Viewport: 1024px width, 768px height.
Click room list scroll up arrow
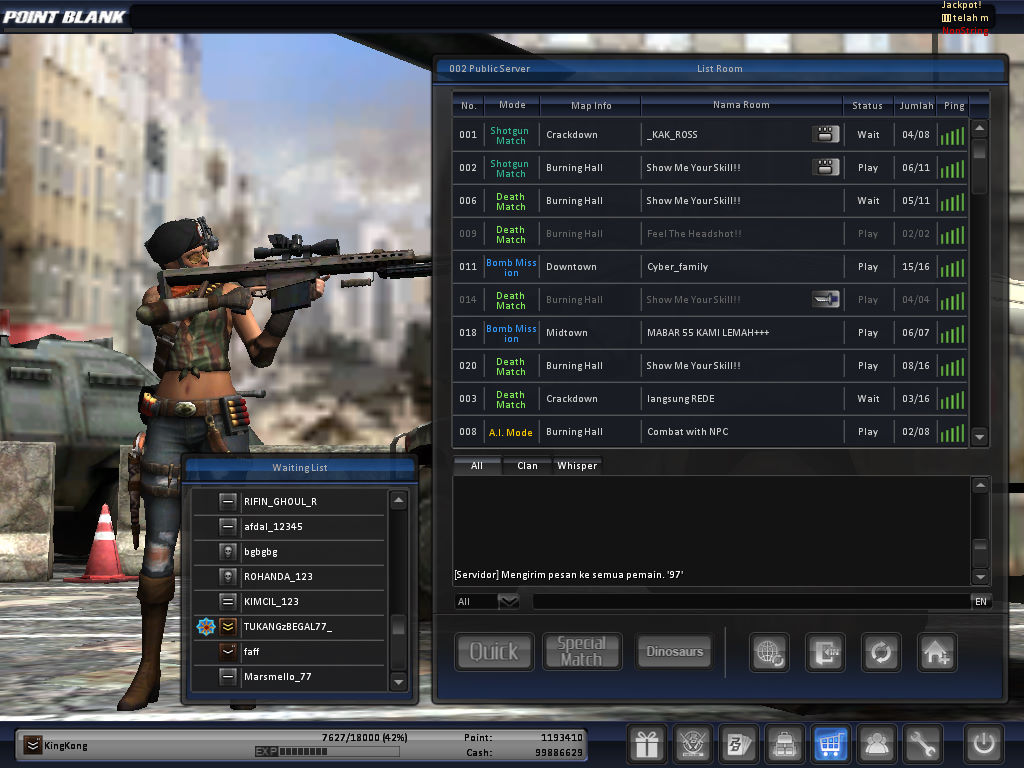coord(979,128)
